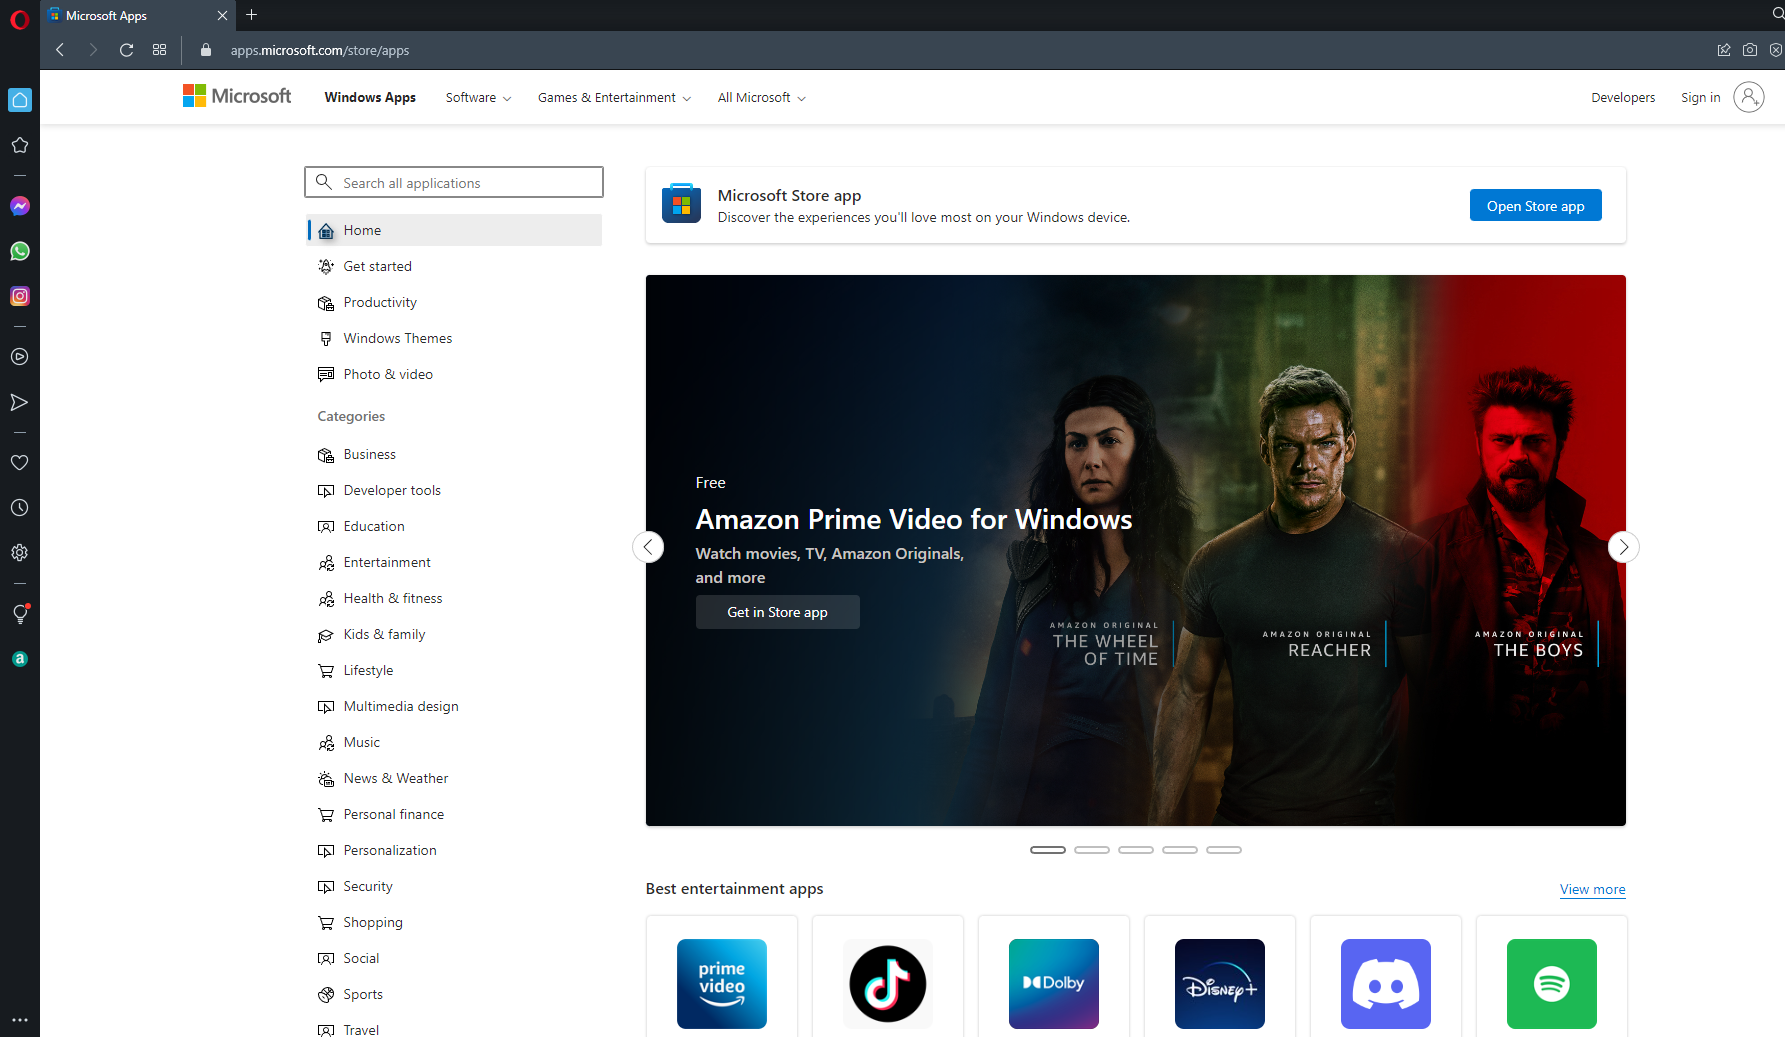This screenshot has height=1037, width=1785.
Task: Click View more entertainment apps link
Action: point(1592,889)
